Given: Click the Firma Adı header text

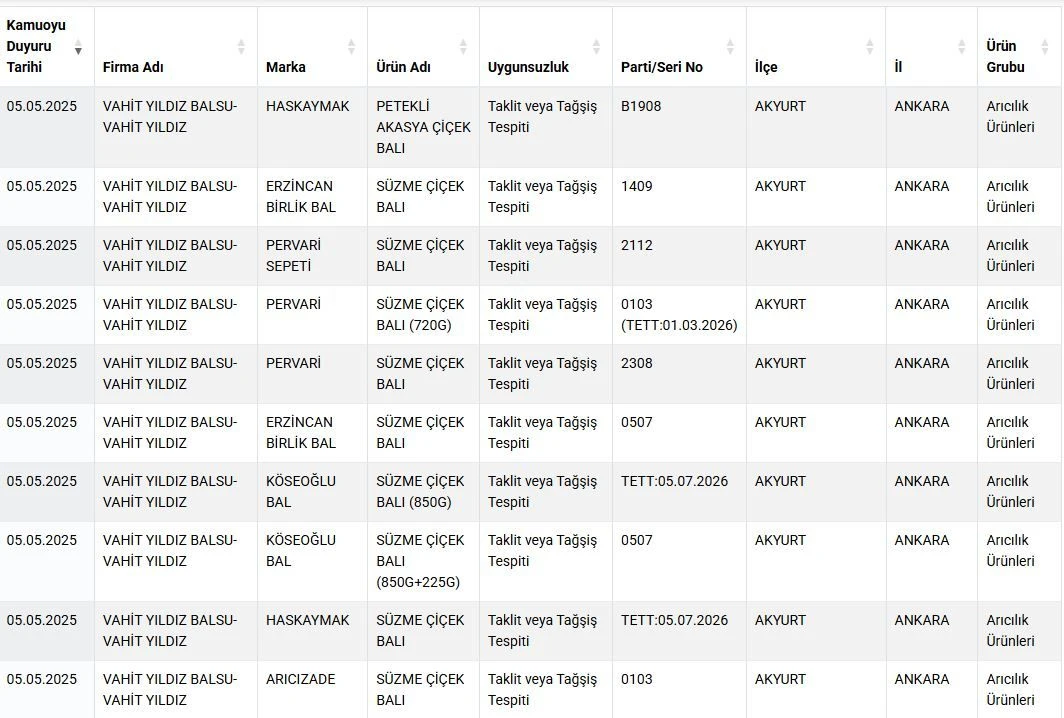Looking at the screenshot, I should pyautogui.click(x=133, y=67).
